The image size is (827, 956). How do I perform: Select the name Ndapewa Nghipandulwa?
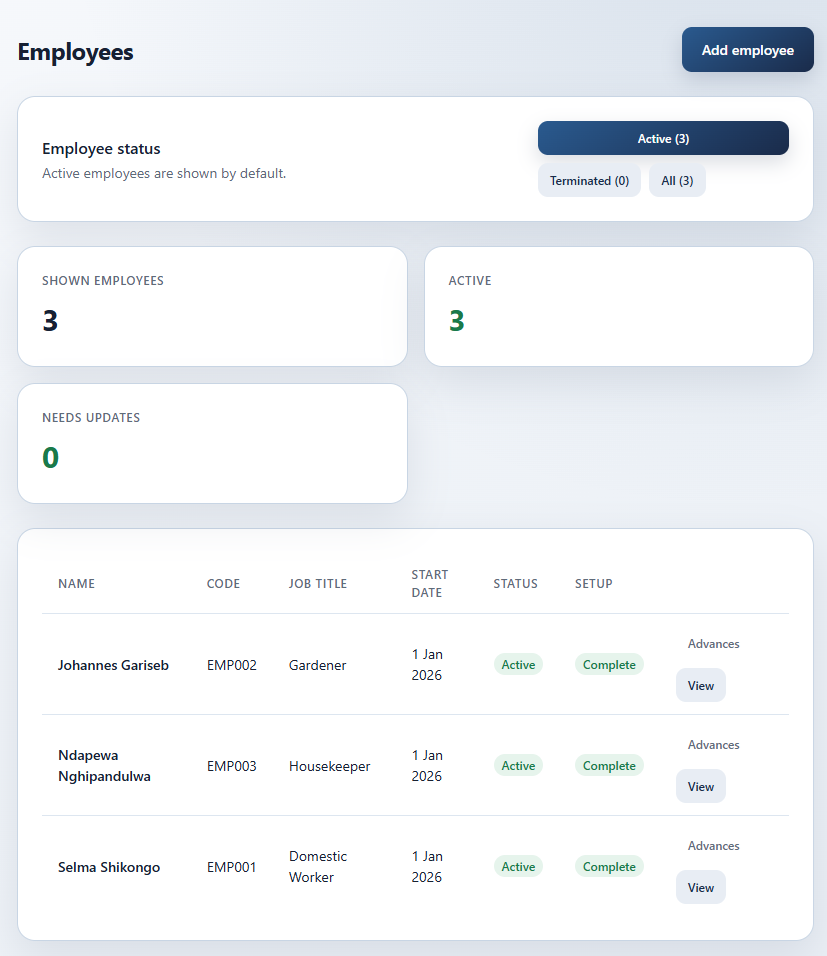coord(104,766)
